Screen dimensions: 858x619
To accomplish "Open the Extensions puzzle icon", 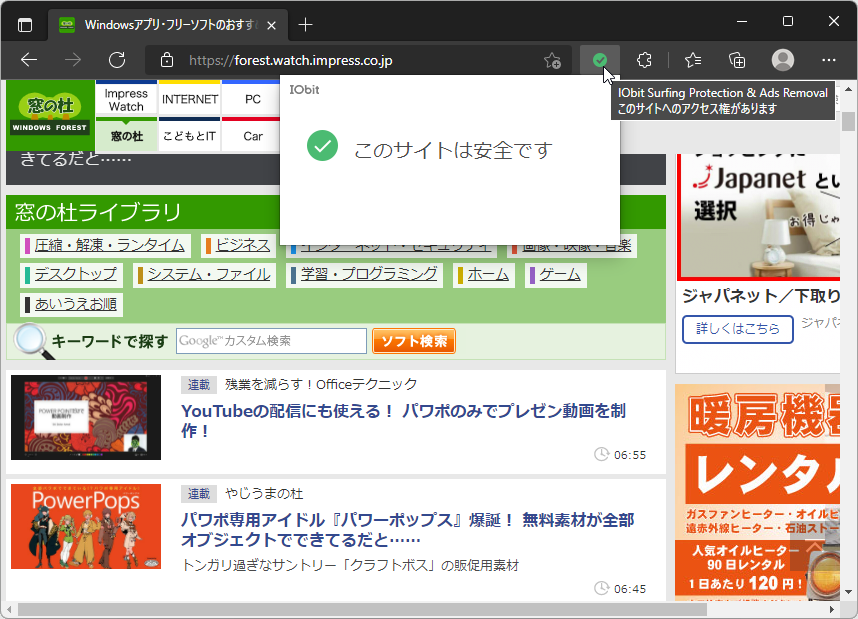I will pyautogui.click(x=644, y=60).
